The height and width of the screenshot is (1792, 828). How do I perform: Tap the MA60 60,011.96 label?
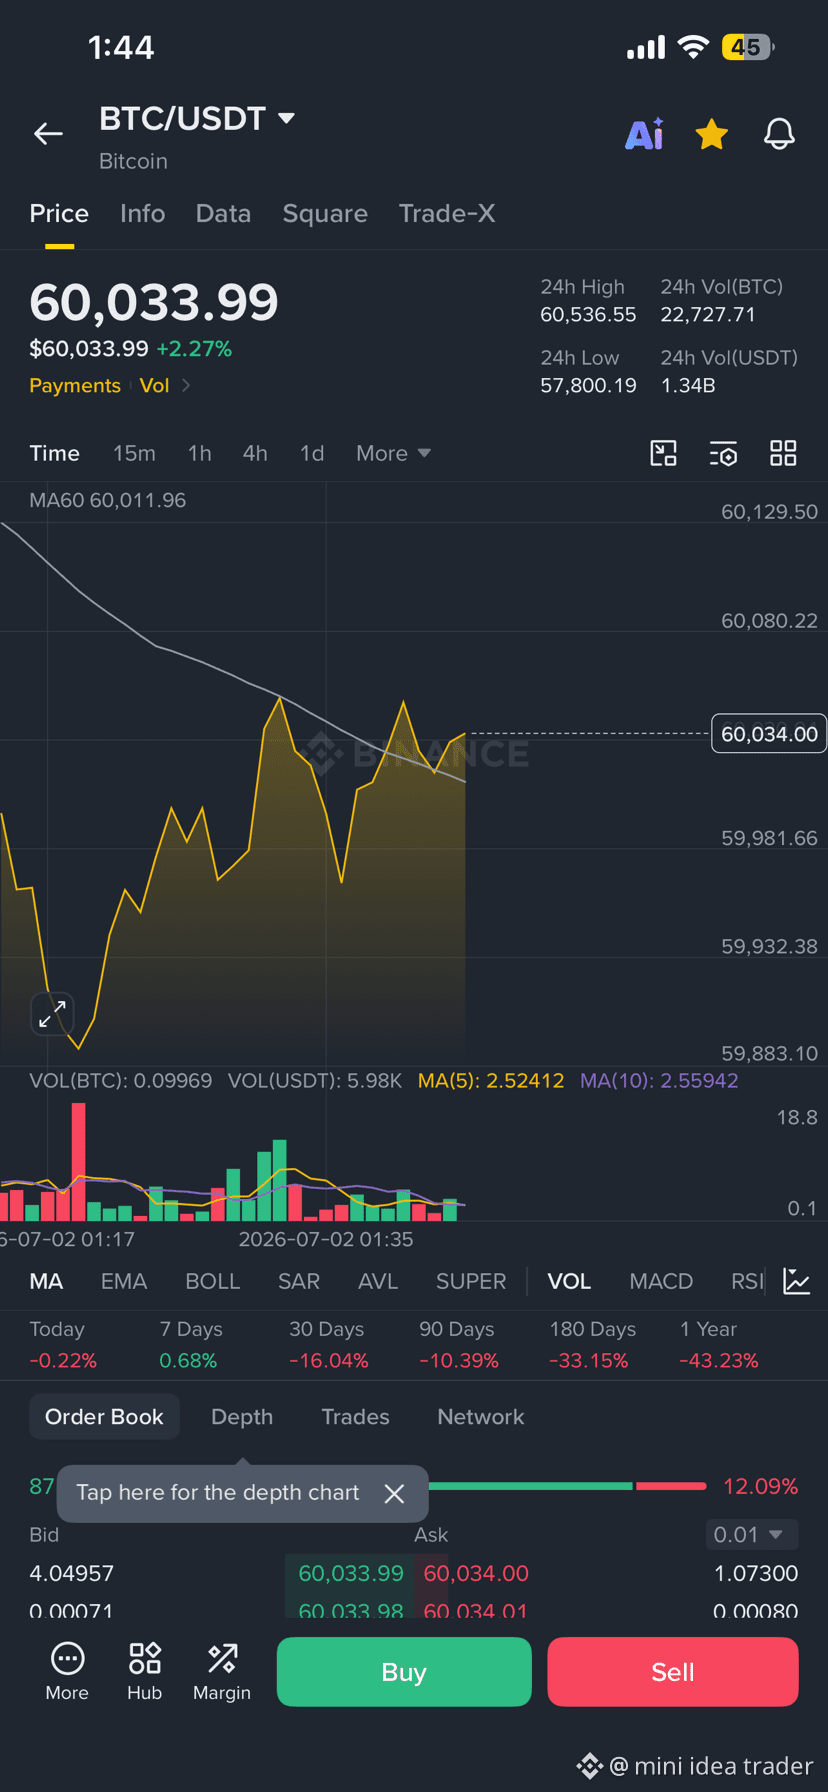pyautogui.click(x=108, y=500)
